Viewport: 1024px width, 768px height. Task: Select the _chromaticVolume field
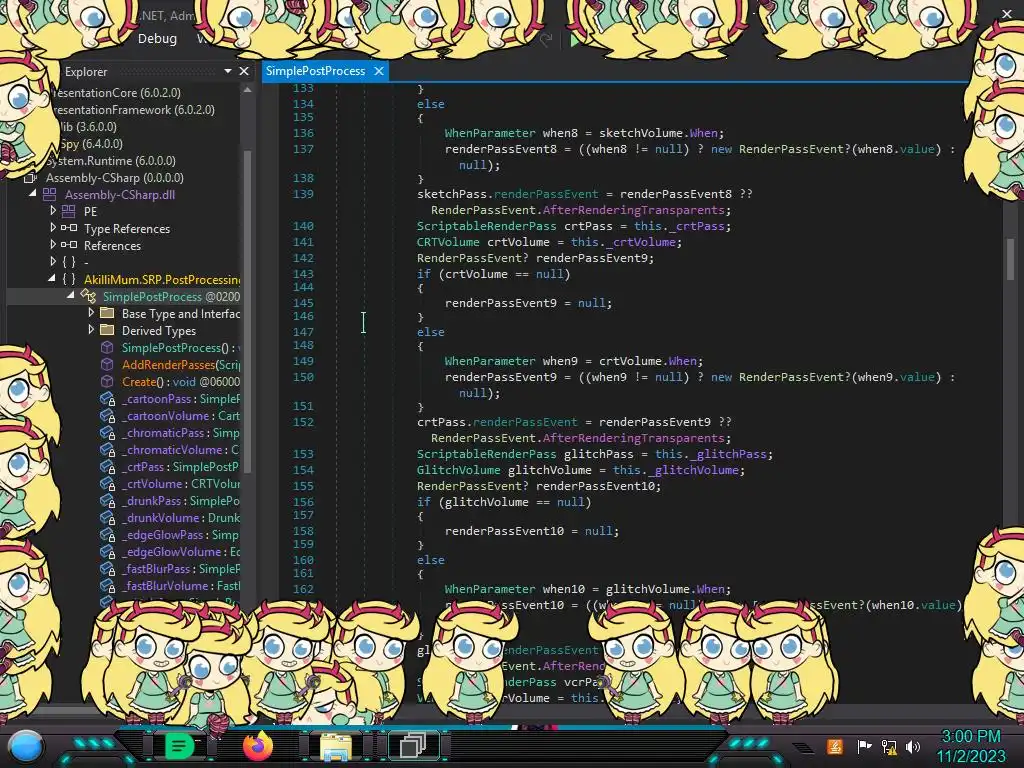pyautogui.click(x=181, y=449)
